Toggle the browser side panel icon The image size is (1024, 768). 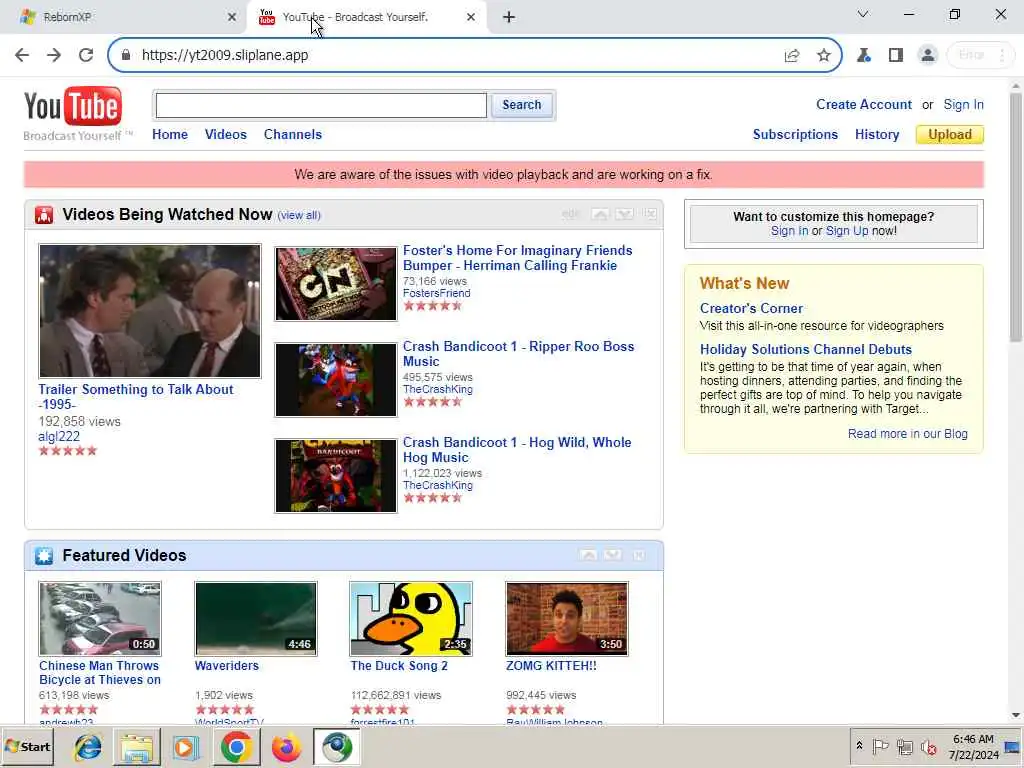click(895, 56)
